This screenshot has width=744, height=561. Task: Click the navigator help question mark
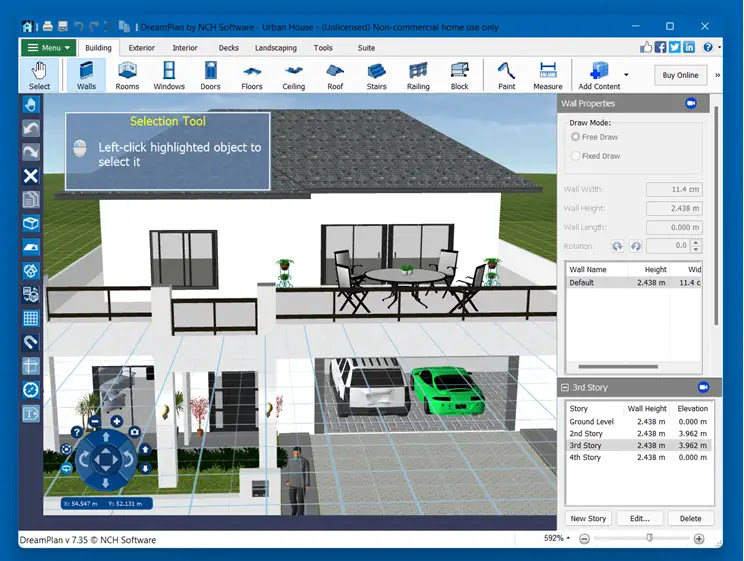pyautogui.click(x=77, y=432)
